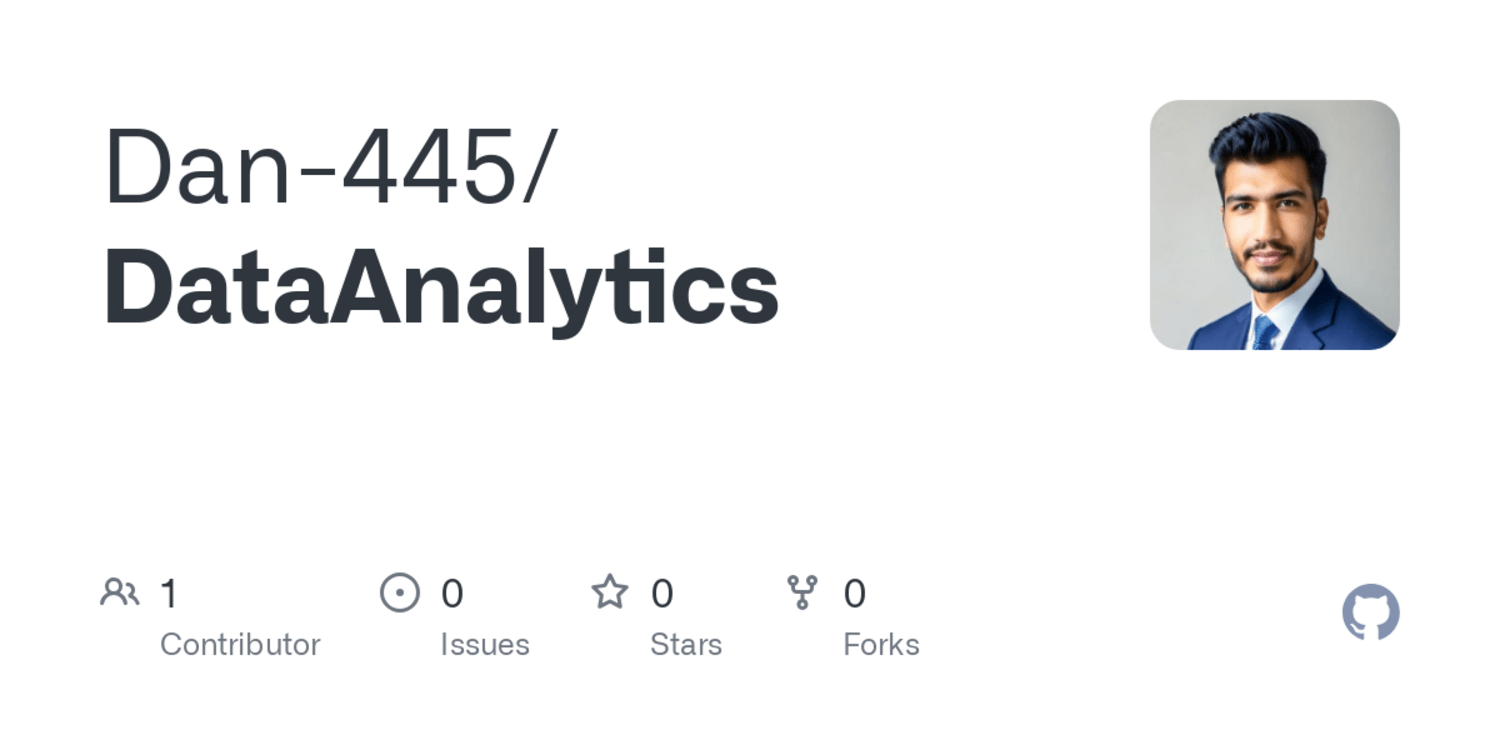Click the contributors people icon
This screenshot has width=1500, height=750.
pos(120,593)
